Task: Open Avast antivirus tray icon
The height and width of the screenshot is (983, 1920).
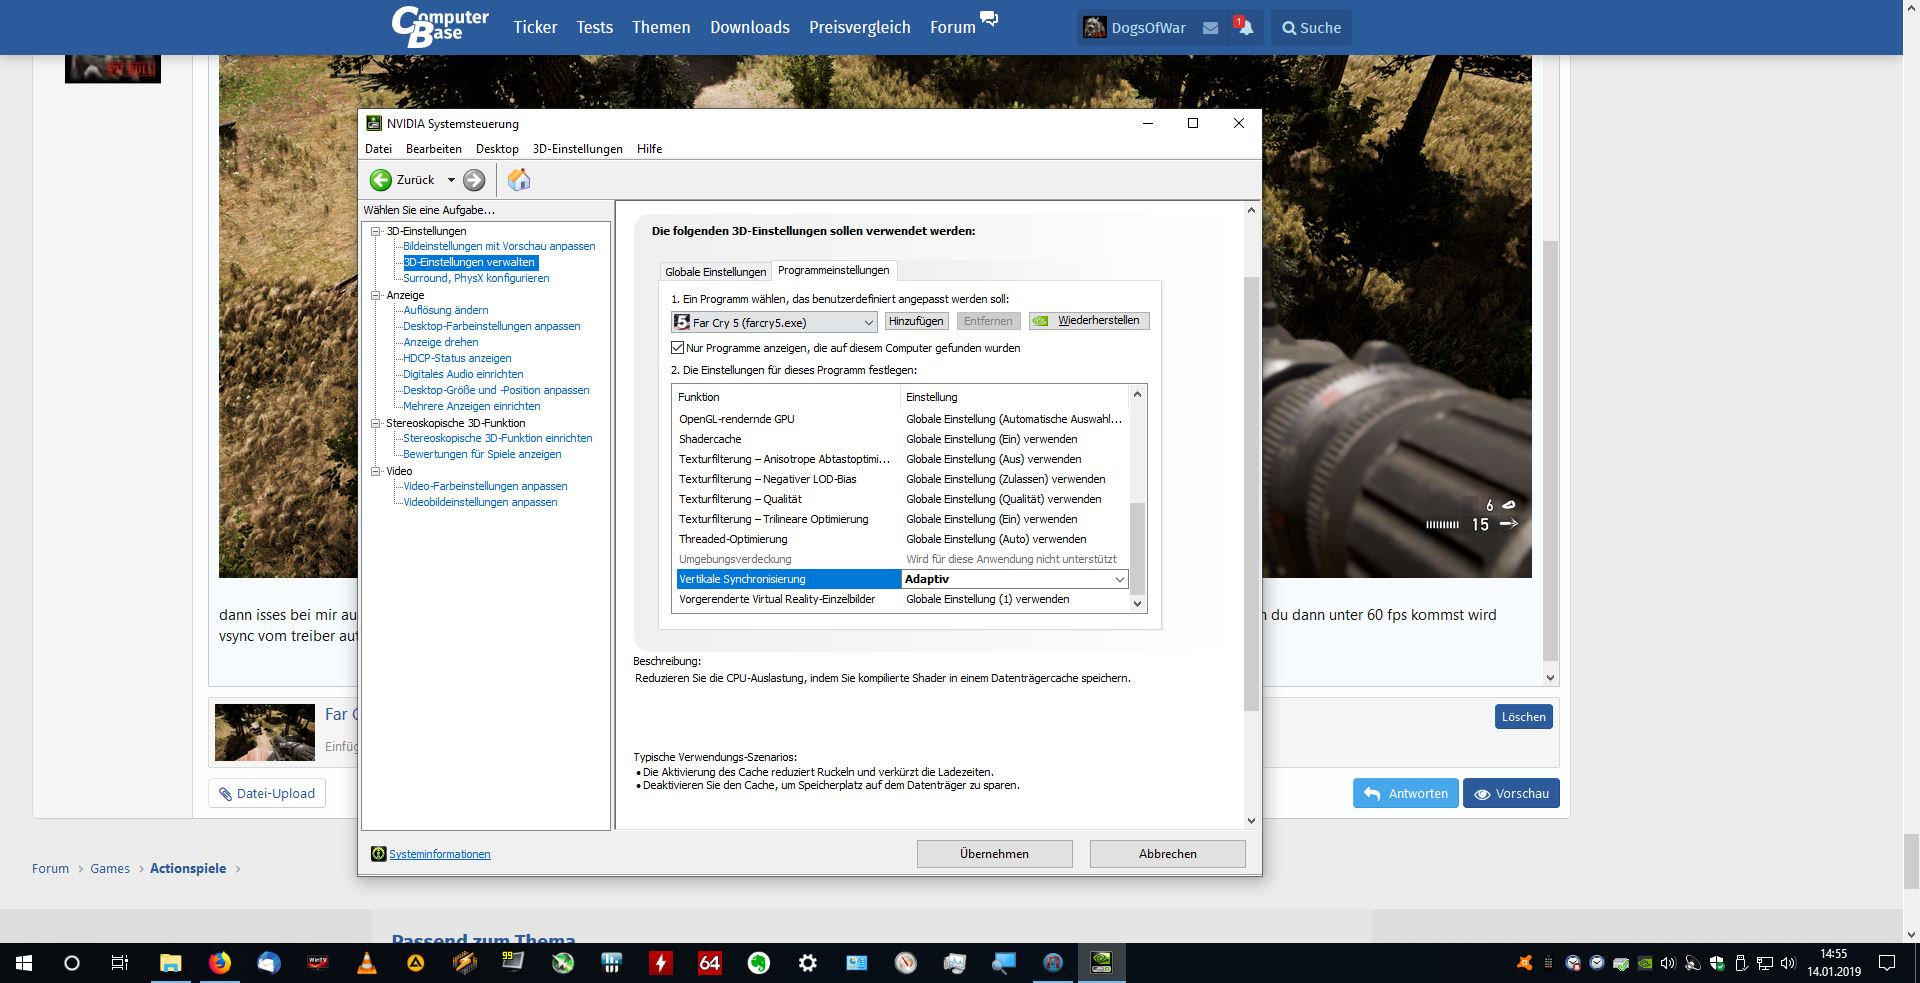Action: 1524,963
